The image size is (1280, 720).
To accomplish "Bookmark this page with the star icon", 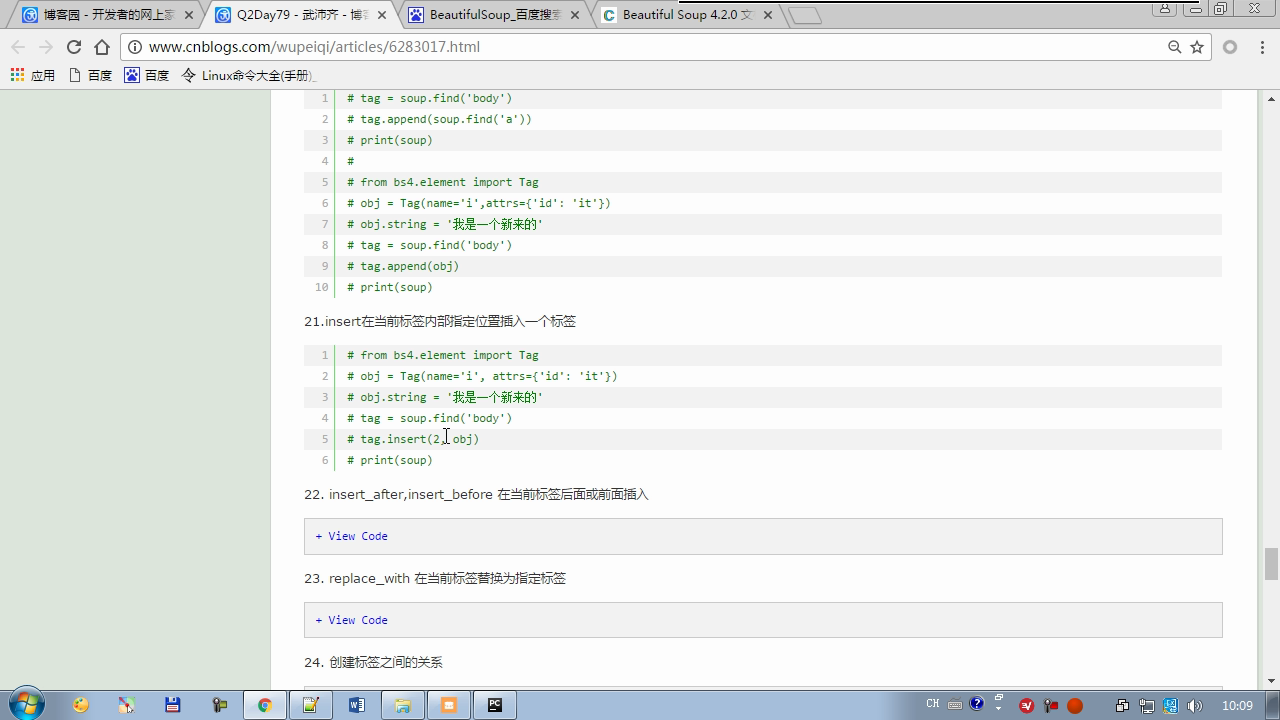I will point(1196,47).
